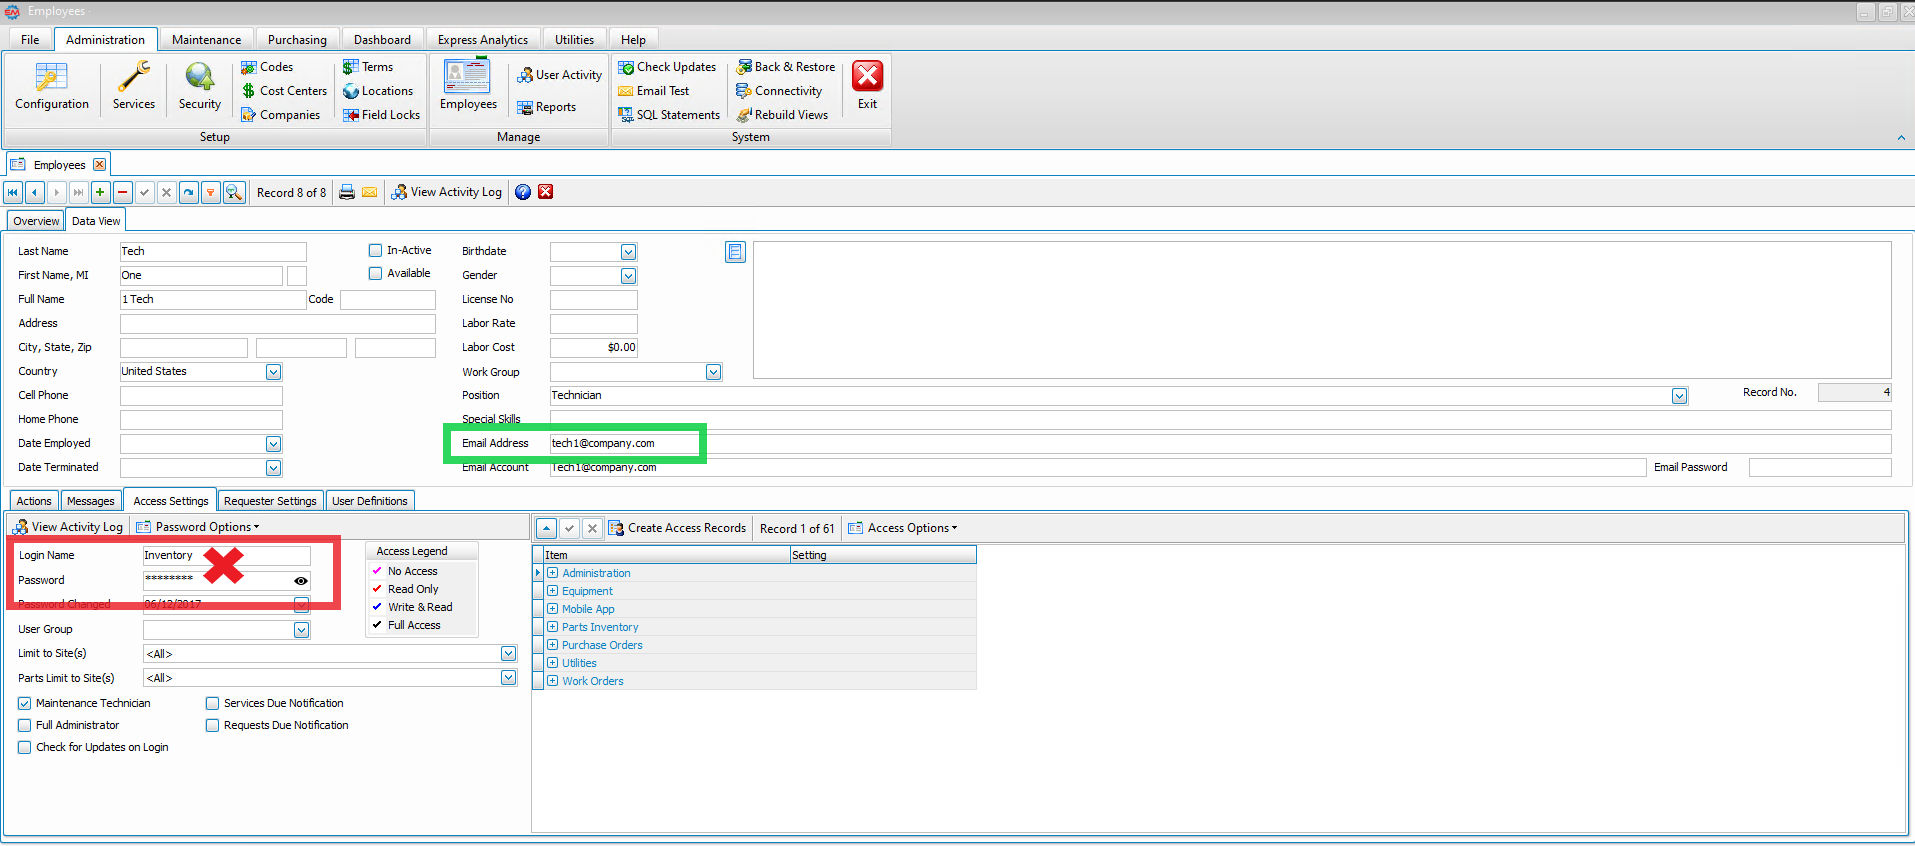Add new record with green plus icon
This screenshot has width=1915, height=846.
point(100,192)
